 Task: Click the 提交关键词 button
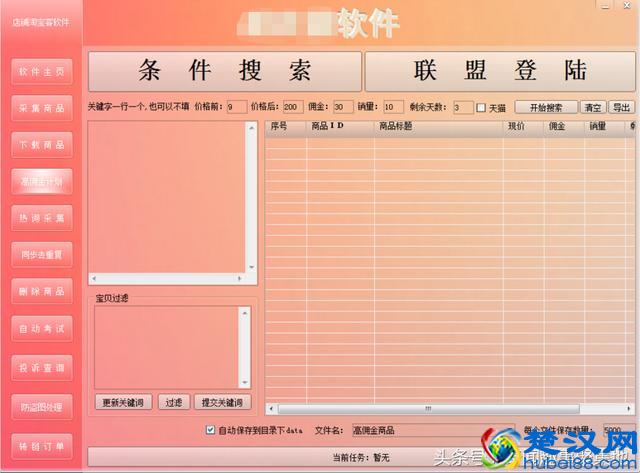222,402
